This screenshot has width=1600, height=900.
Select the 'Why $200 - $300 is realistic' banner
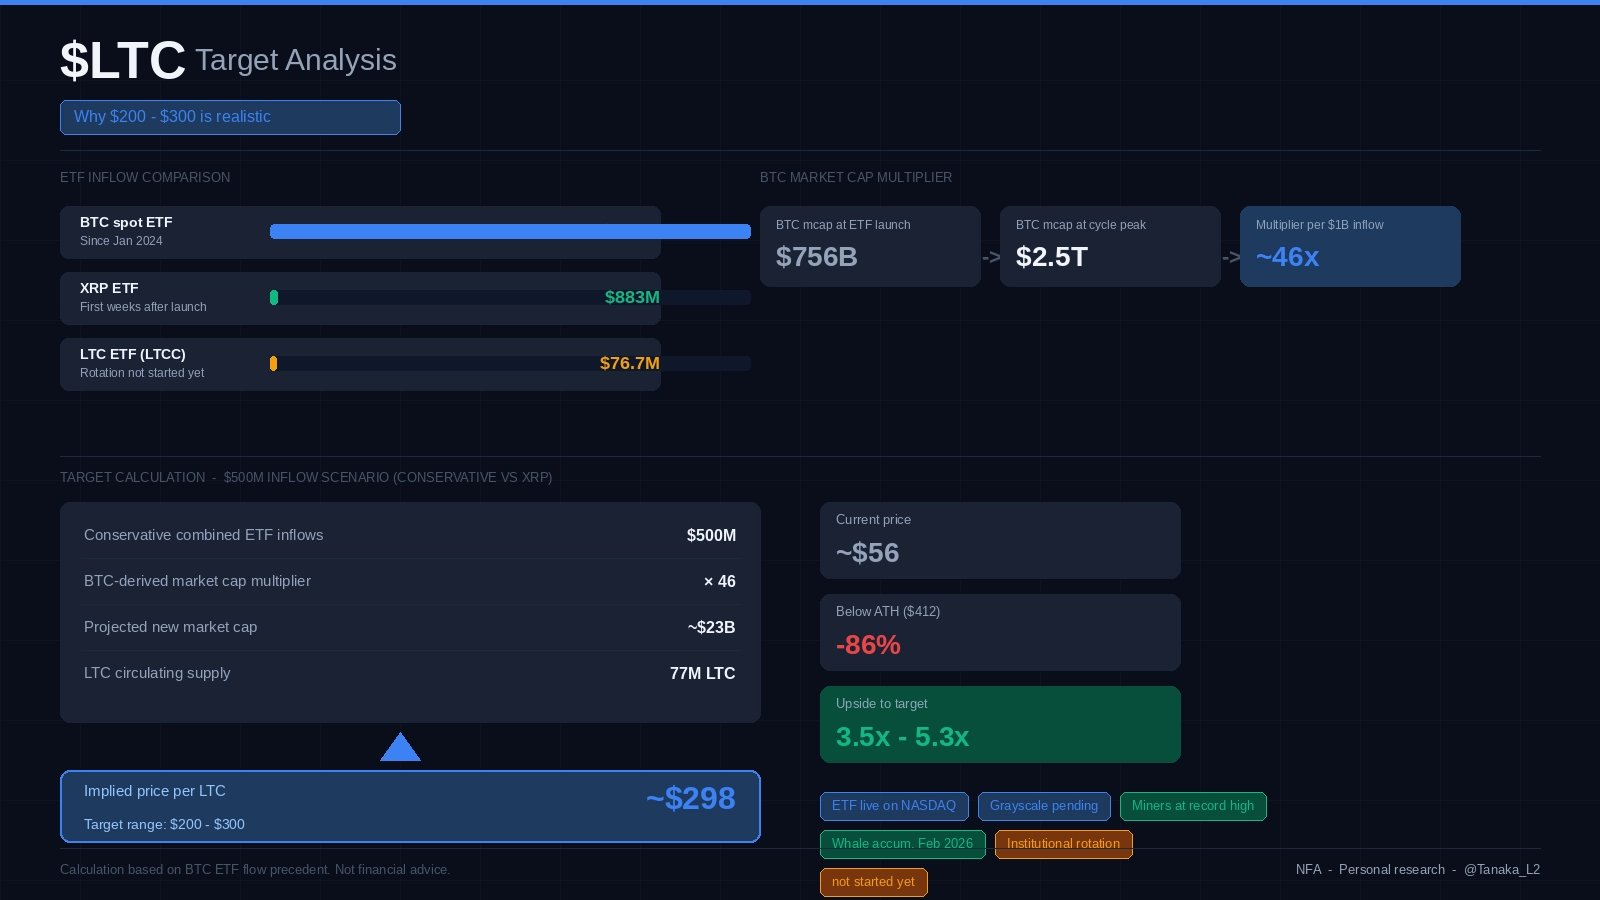[230, 117]
